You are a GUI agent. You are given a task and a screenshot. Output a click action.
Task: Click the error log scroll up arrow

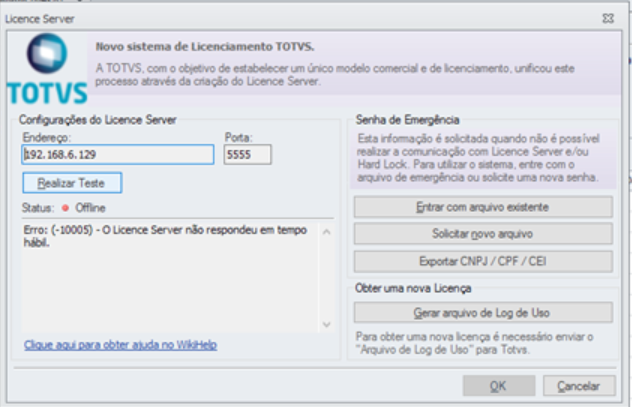[x=327, y=232]
